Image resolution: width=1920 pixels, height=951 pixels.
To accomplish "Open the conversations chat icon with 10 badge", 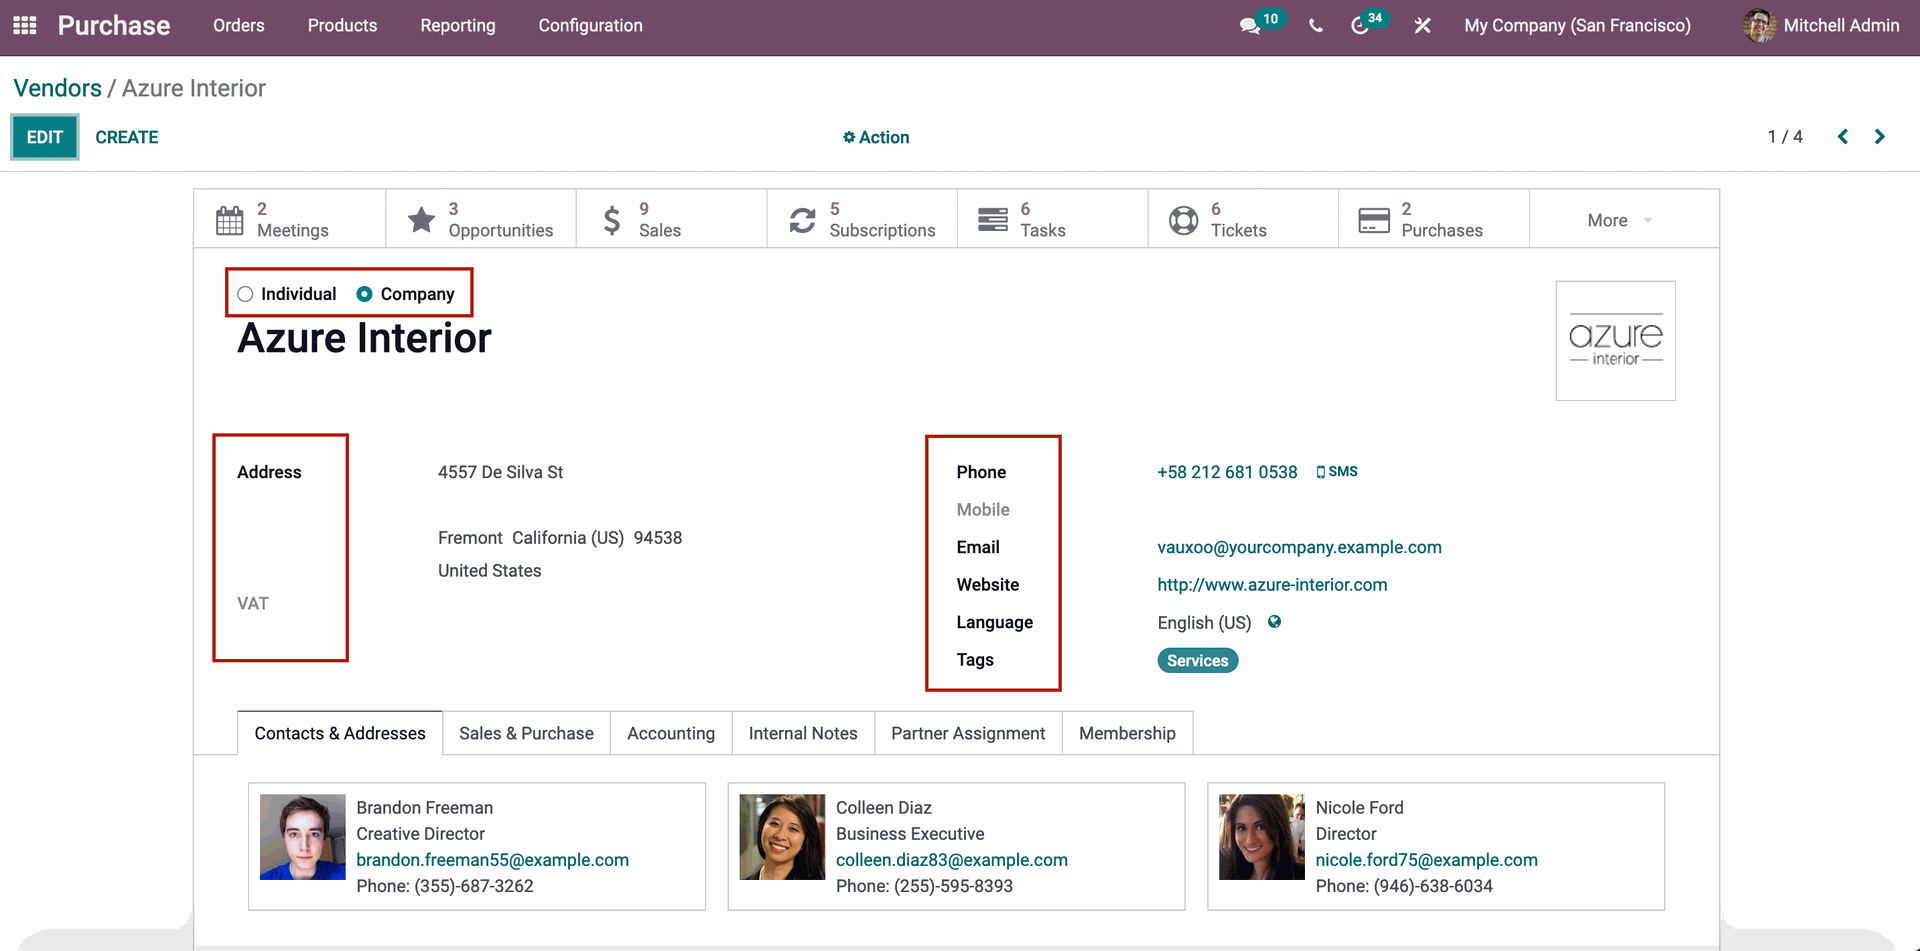I will 1250,26.
